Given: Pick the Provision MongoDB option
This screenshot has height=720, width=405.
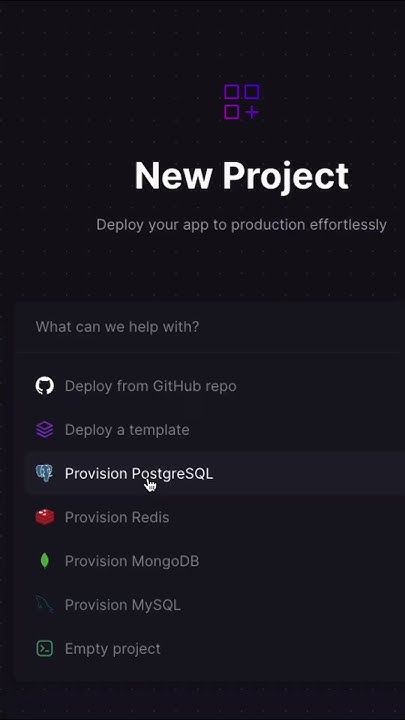Looking at the screenshot, I should [132, 561].
